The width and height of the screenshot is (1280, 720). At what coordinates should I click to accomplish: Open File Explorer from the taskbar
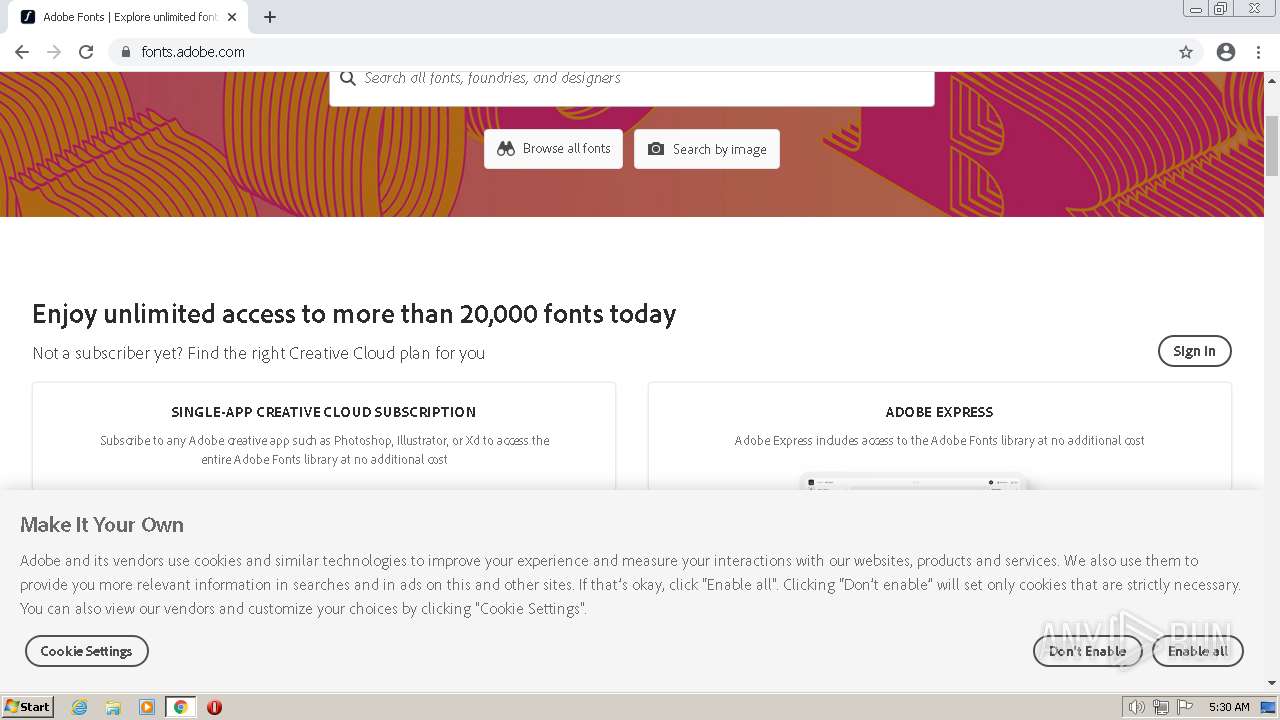pos(113,707)
